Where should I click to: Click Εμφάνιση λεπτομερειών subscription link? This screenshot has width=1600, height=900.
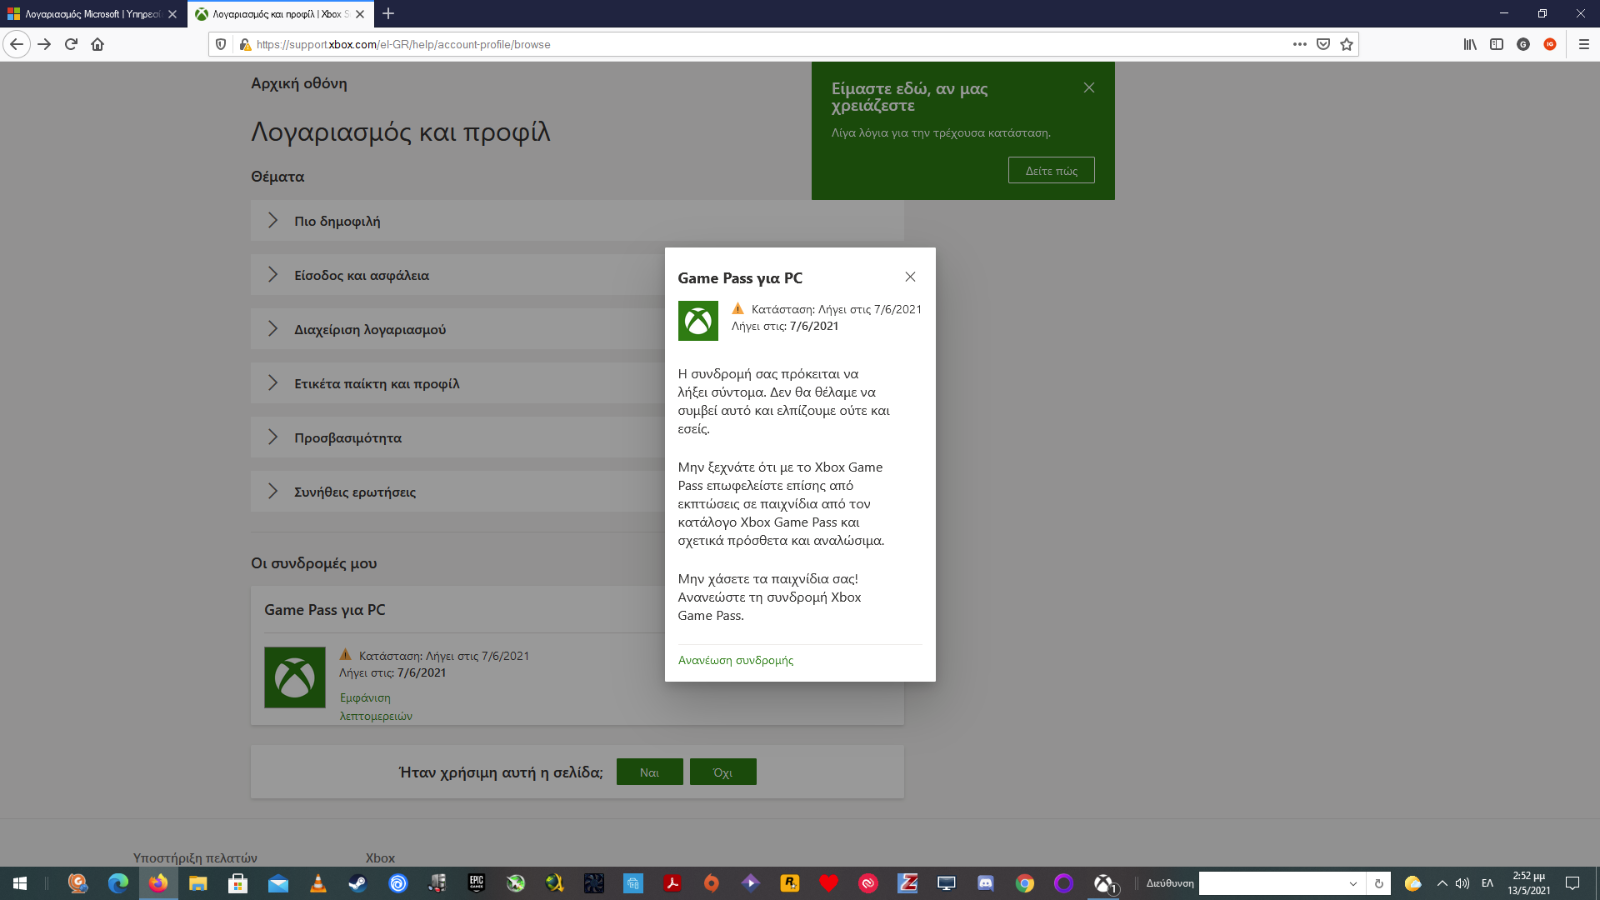(x=375, y=707)
